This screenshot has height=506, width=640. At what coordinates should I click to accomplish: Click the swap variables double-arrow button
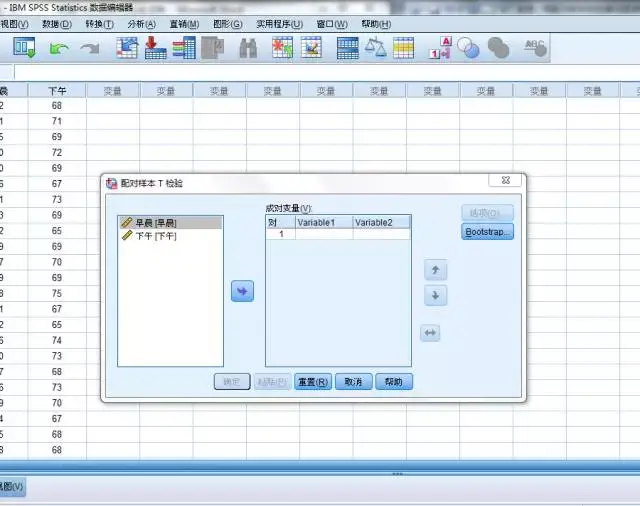point(431,333)
